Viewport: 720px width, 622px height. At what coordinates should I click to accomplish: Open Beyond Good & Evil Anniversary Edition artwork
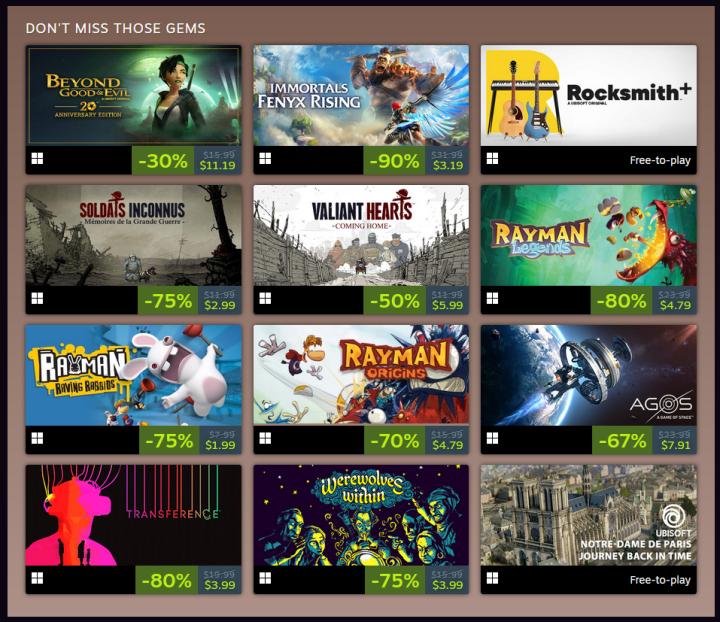click(x=133, y=95)
